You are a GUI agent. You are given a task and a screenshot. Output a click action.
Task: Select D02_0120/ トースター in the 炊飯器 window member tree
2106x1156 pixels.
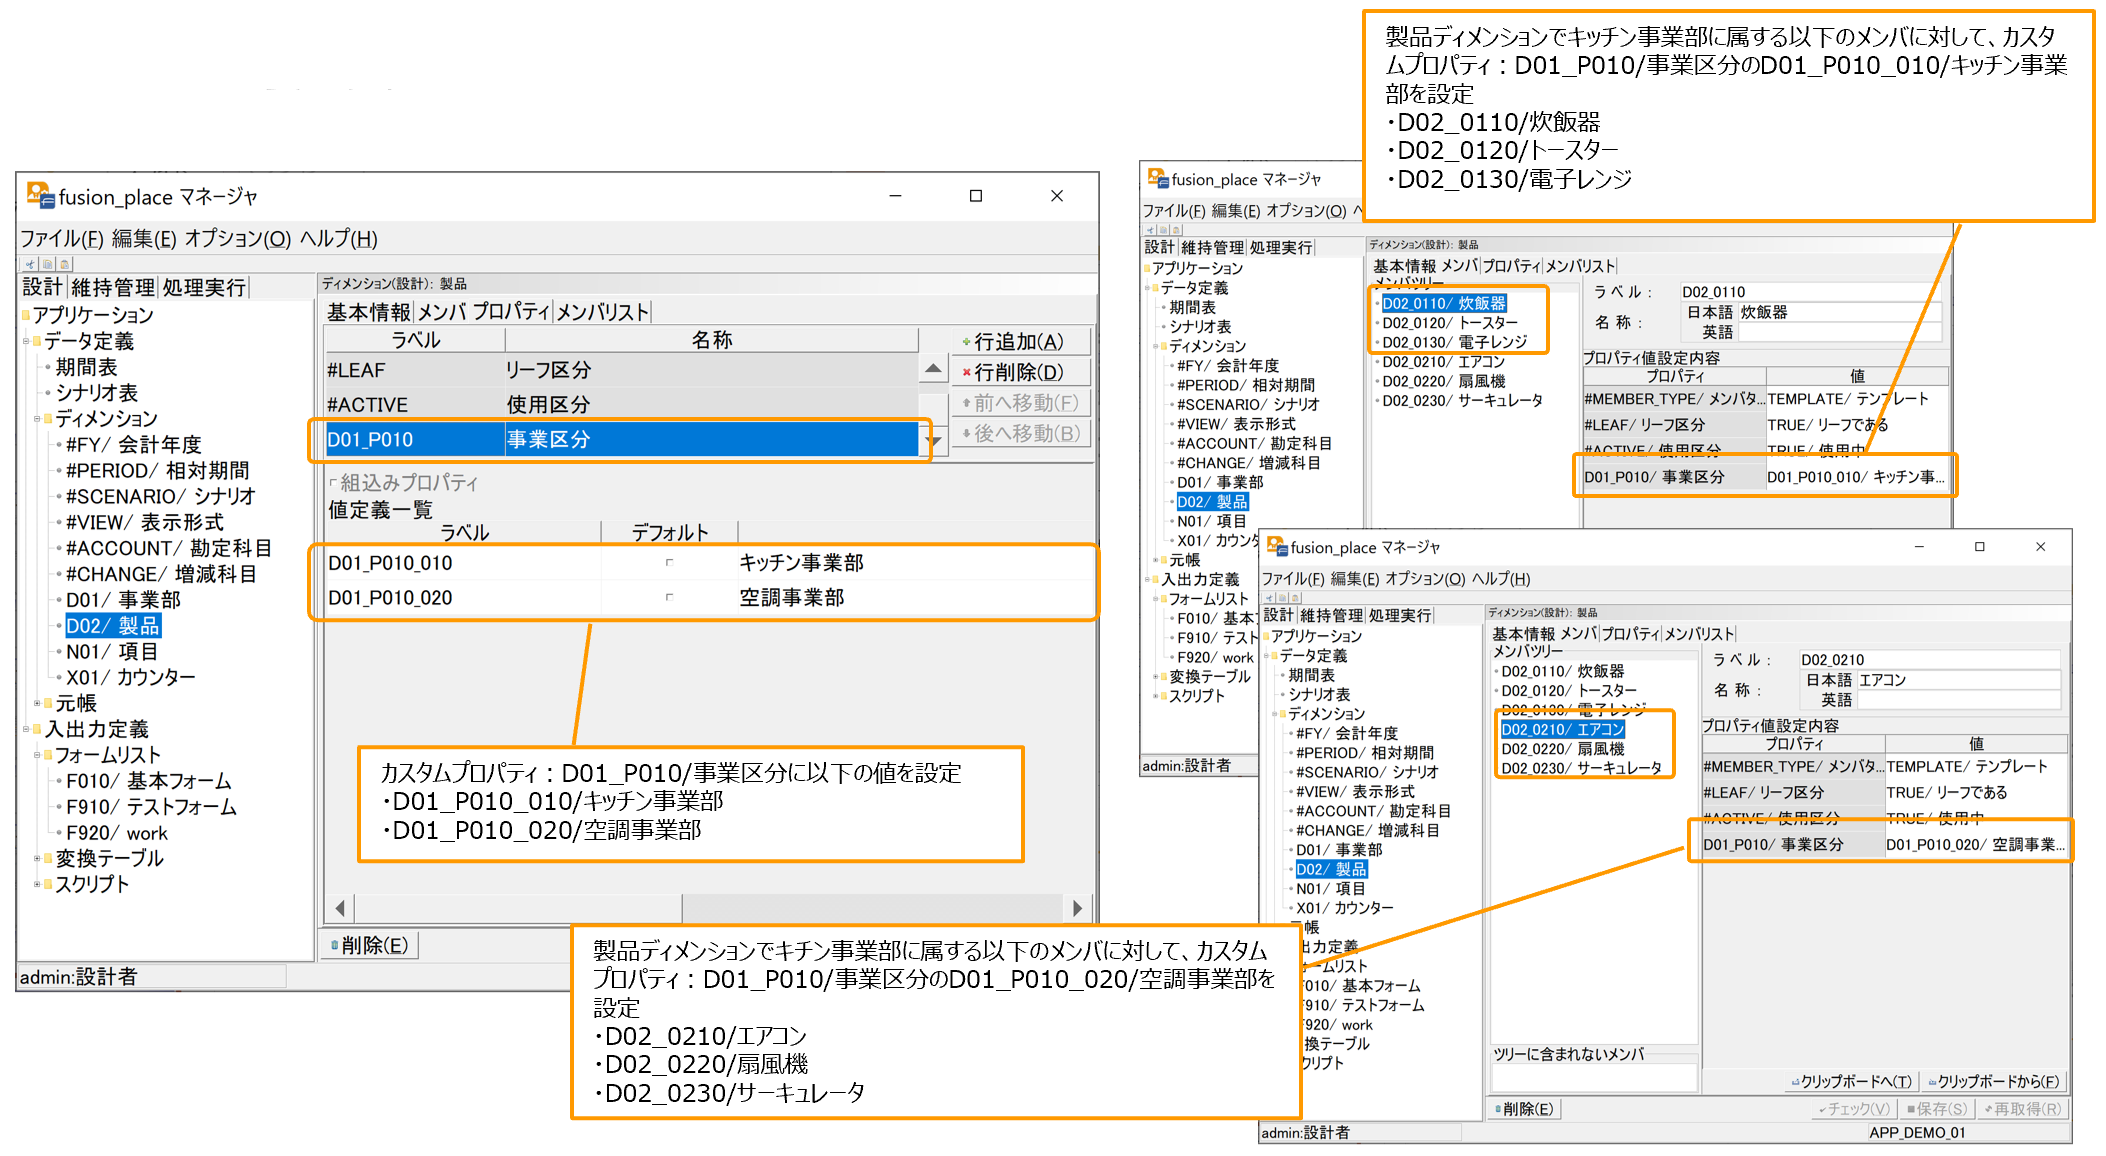[x=1450, y=323]
